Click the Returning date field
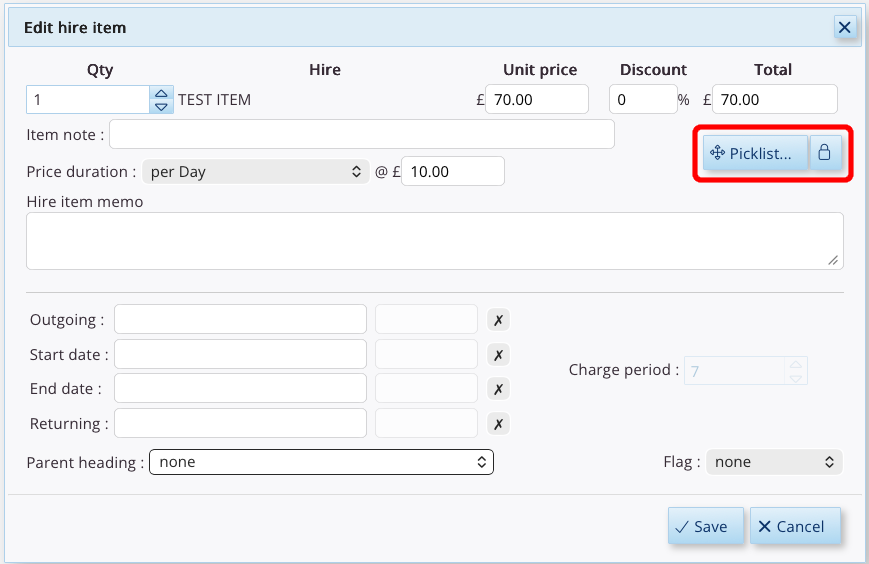Viewport: 869px width, 564px height. tap(240, 423)
